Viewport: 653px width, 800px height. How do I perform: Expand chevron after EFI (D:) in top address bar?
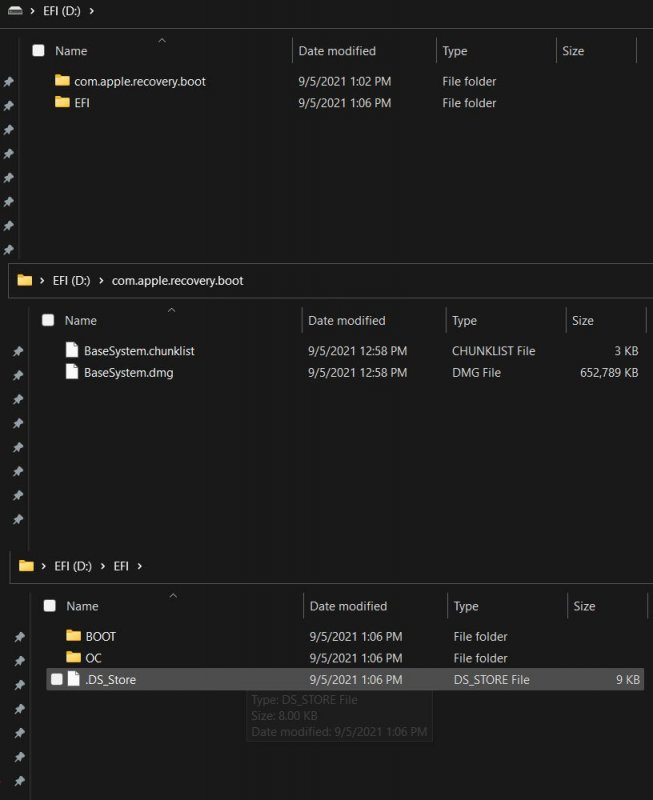[91, 10]
